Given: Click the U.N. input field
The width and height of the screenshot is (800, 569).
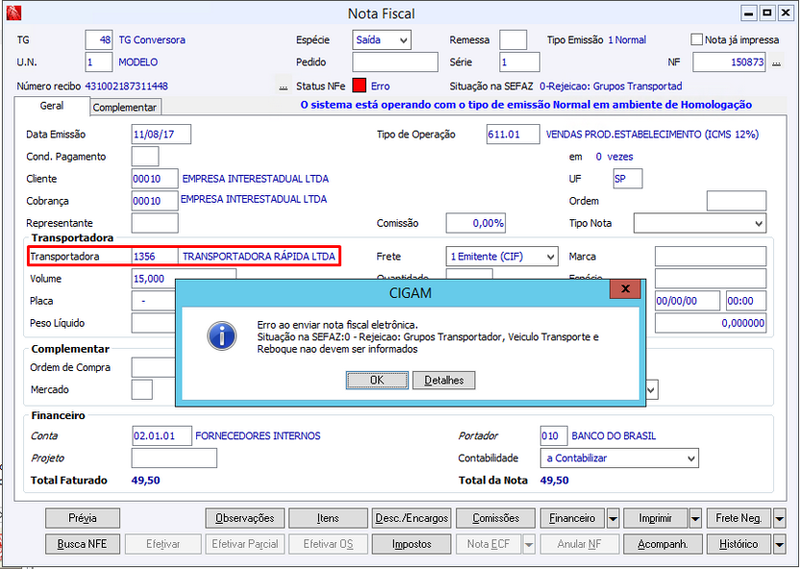Looking at the screenshot, I should click(99, 62).
